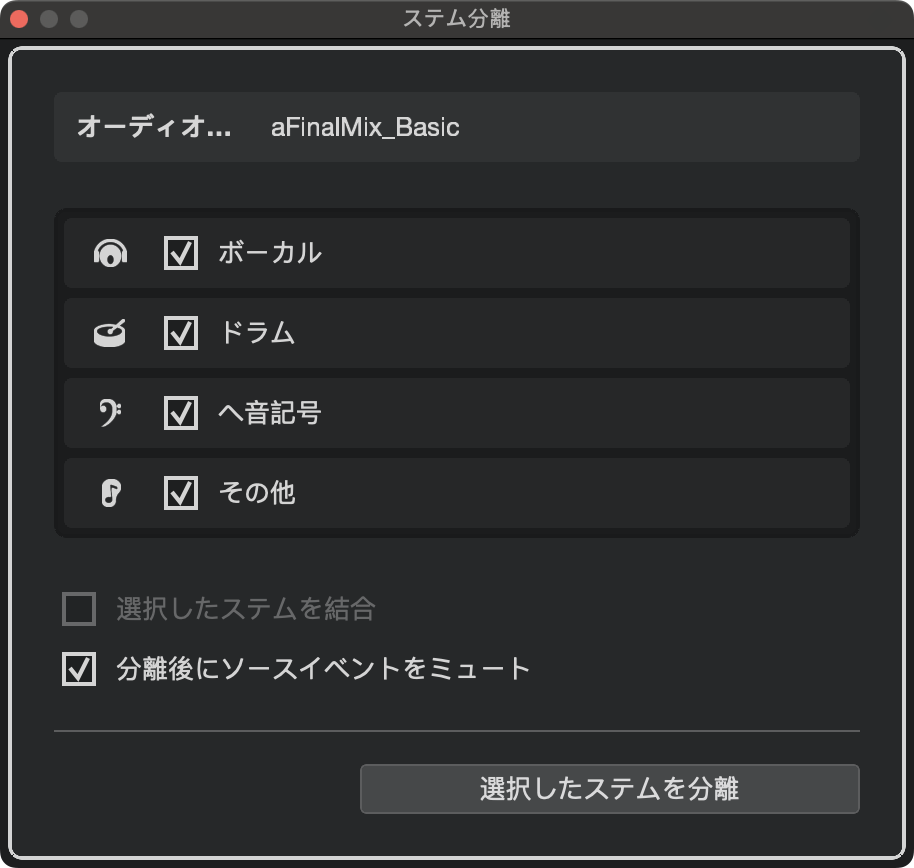Click the 選択したステムを結合 checkbox
Viewport: 914px width, 868px height.
[x=79, y=608]
